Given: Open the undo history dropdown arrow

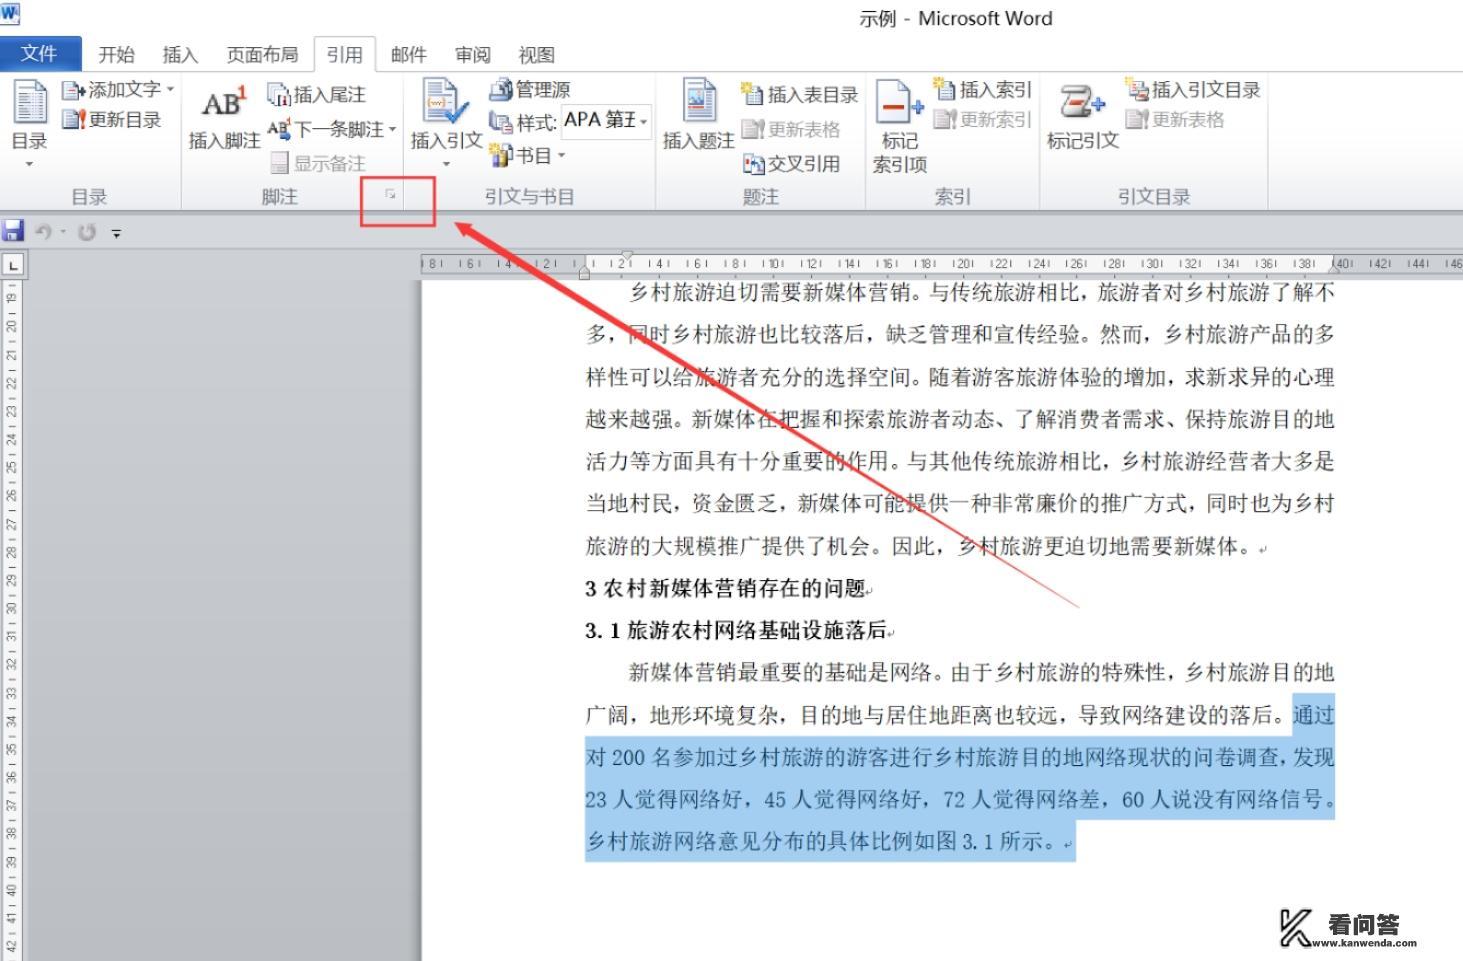Looking at the screenshot, I should click(63, 232).
